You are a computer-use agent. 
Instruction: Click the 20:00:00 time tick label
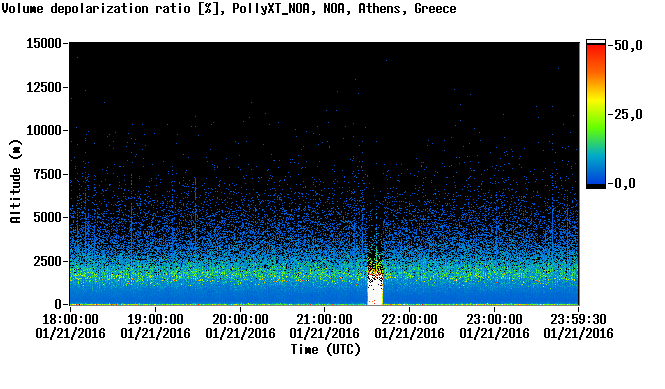tap(240, 319)
